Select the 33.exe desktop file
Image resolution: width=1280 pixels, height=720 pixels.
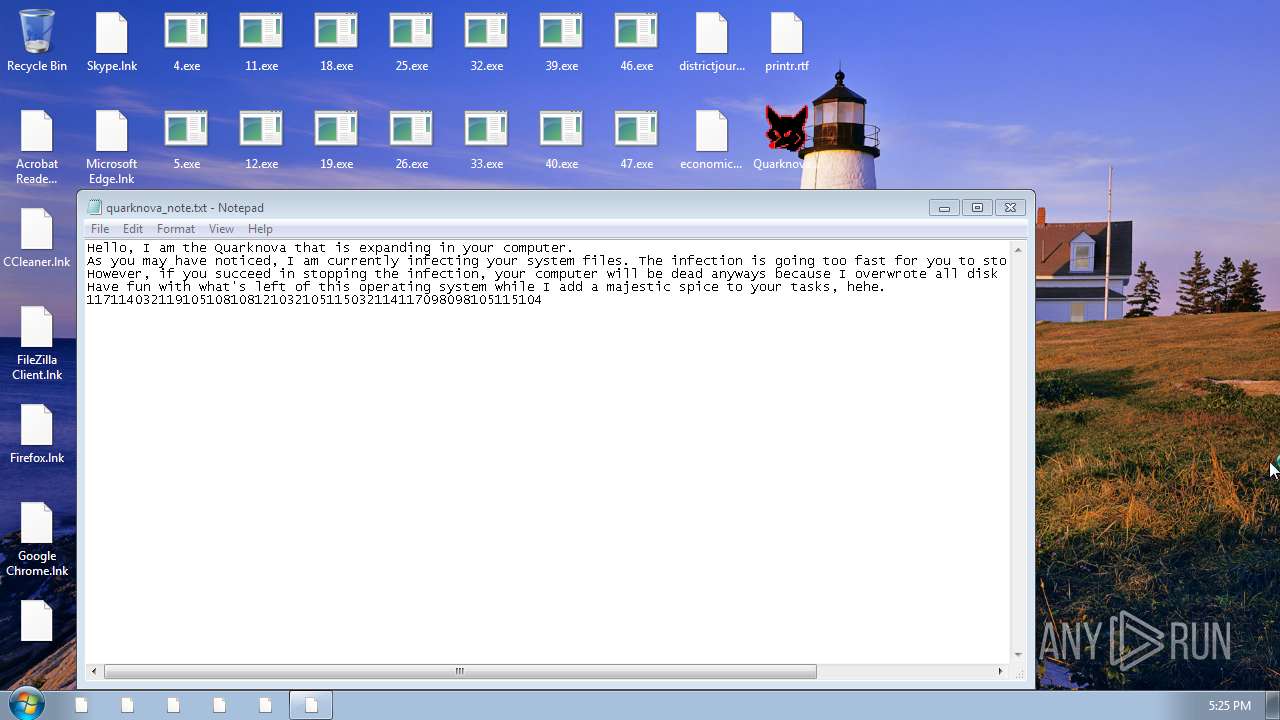pos(486,140)
